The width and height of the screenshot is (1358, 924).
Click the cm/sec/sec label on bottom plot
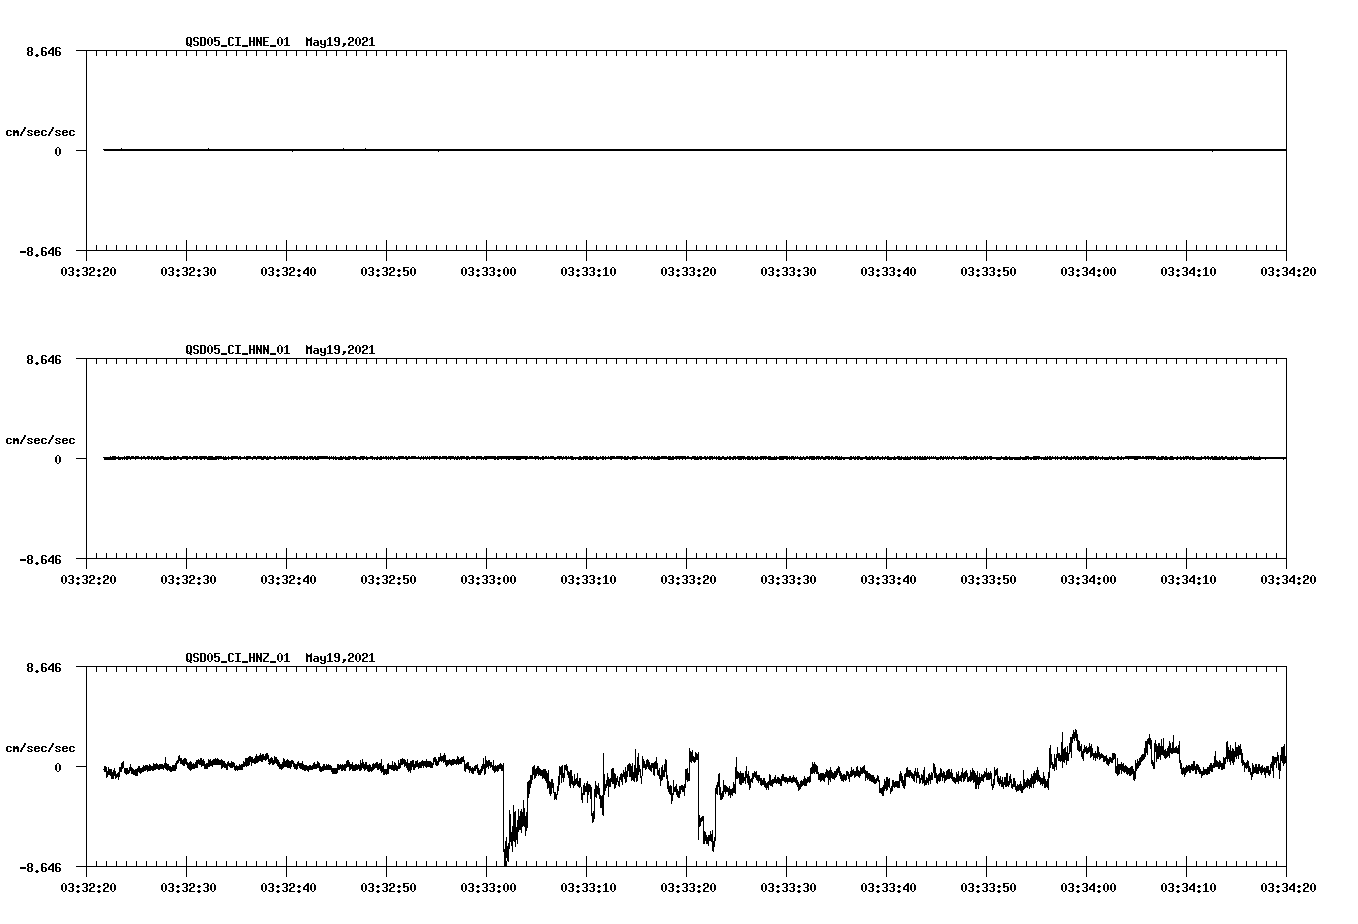coord(42,747)
